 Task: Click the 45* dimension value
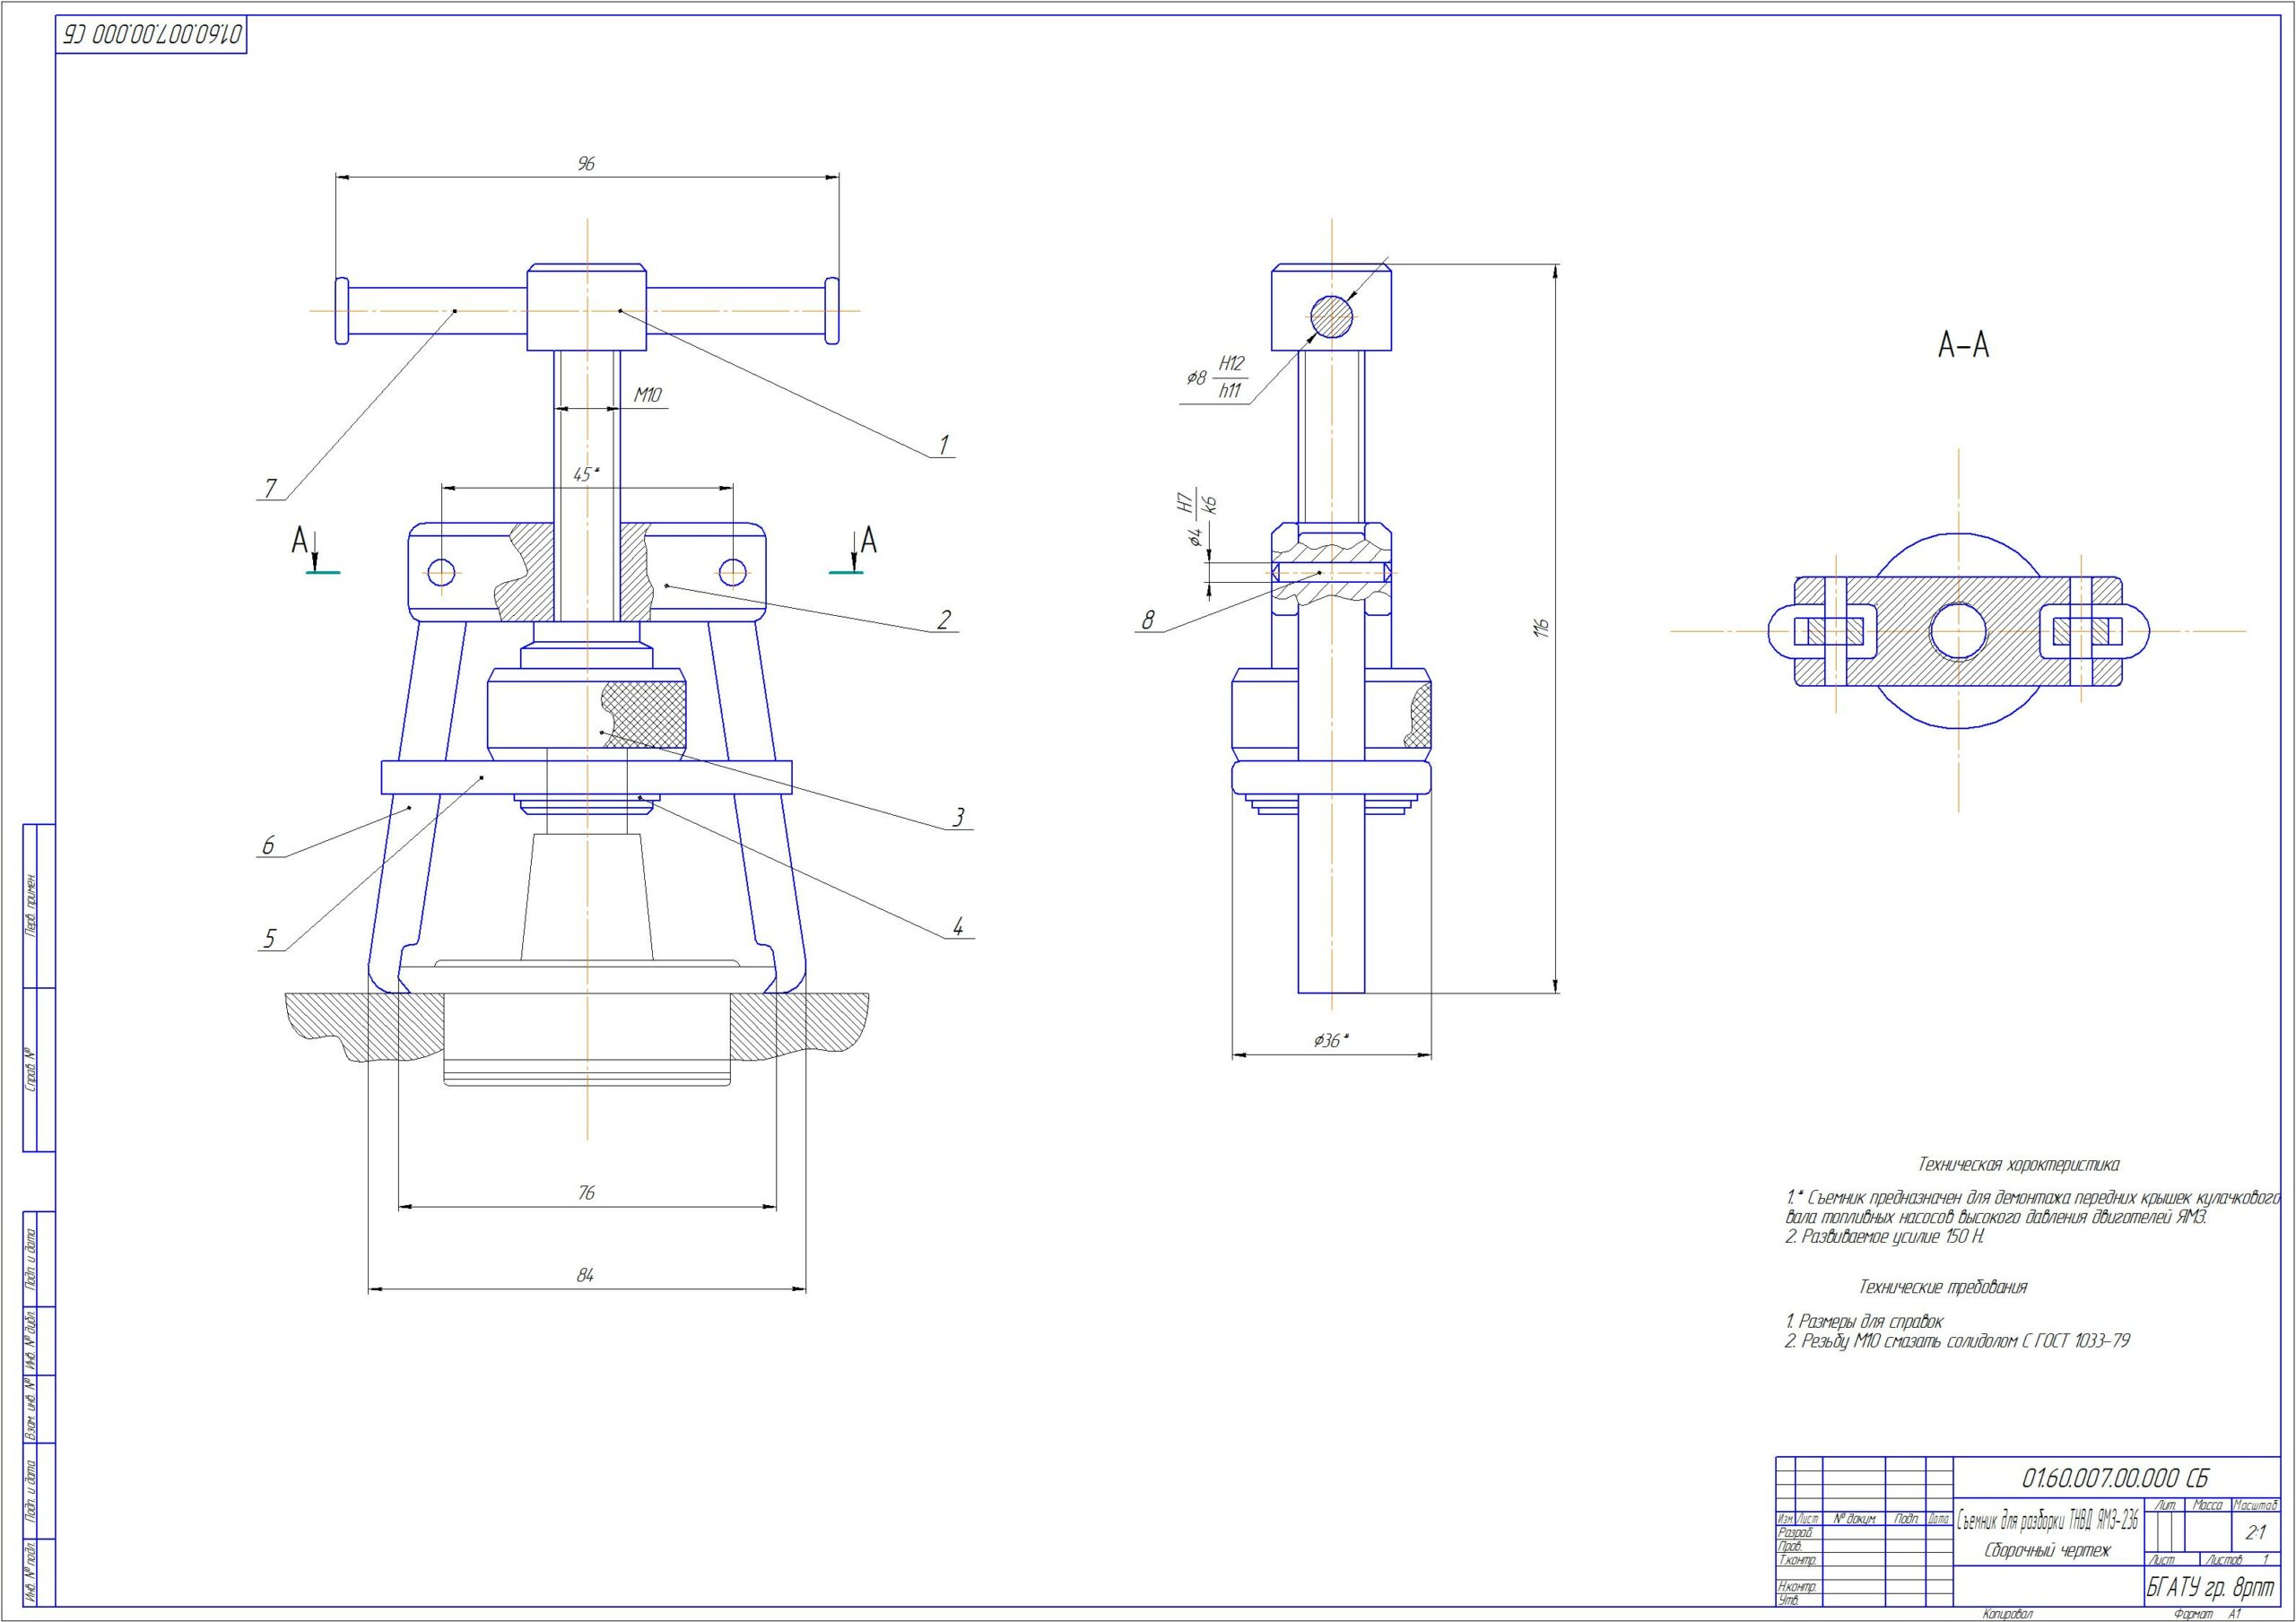tap(586, 475)
